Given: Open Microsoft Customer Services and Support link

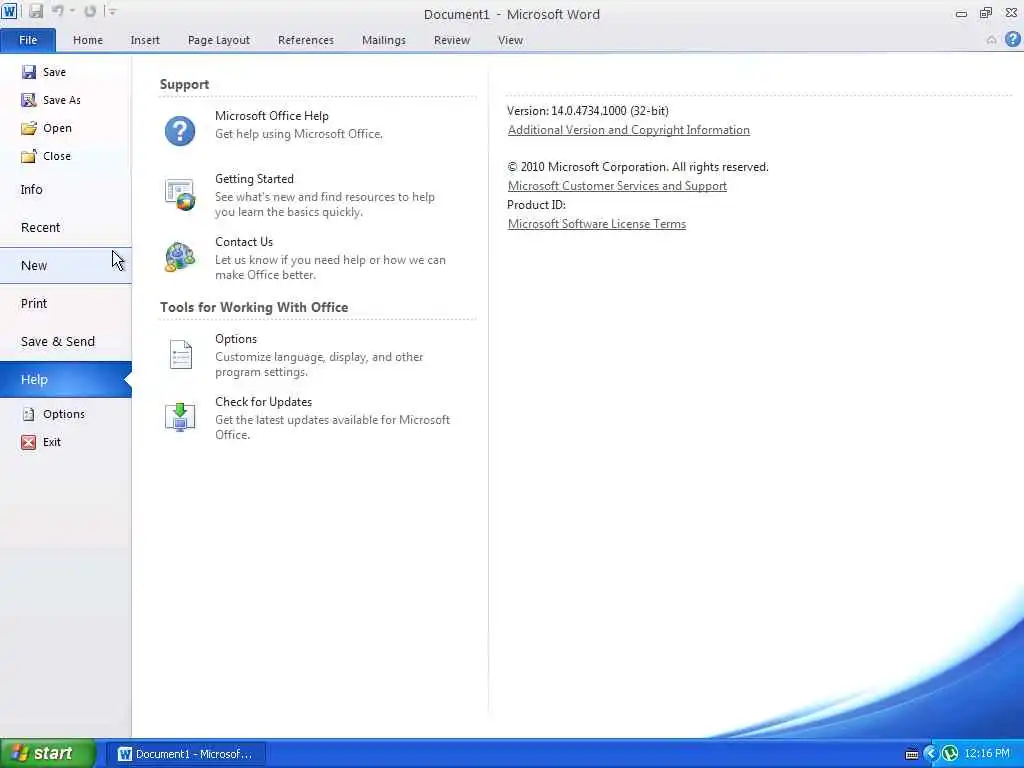Looking at the screenshot, I should (617, 186).
